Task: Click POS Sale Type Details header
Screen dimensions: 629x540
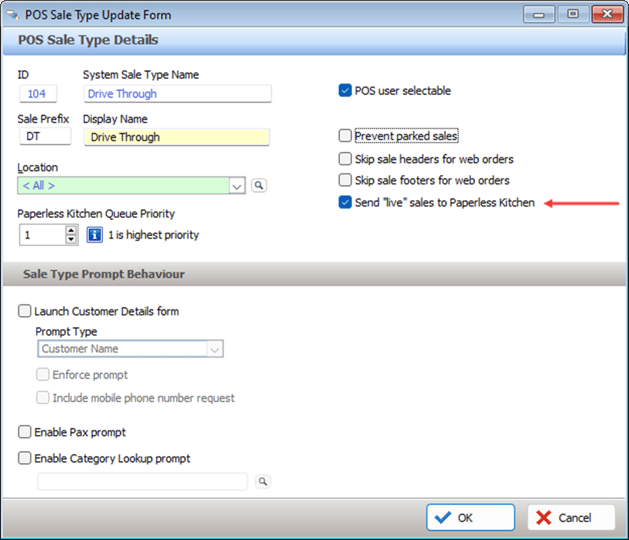Action: click(x=88, y=40)
